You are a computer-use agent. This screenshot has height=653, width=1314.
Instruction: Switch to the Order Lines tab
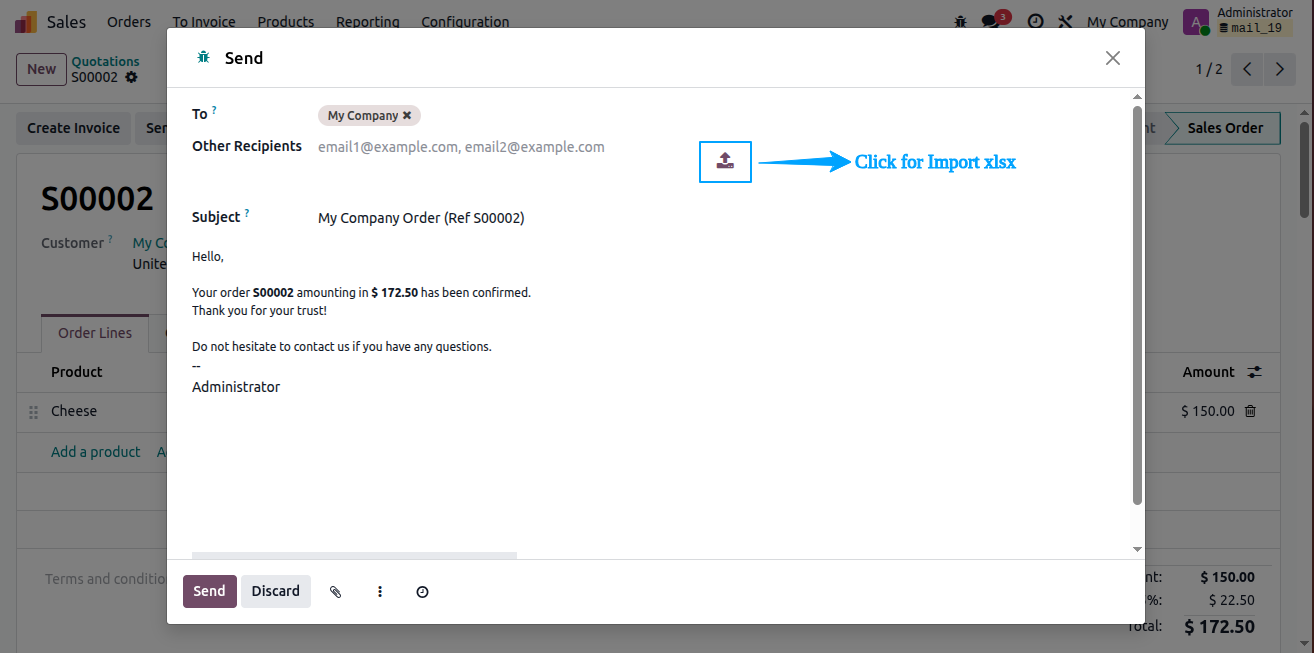click(x=95, y=333)
